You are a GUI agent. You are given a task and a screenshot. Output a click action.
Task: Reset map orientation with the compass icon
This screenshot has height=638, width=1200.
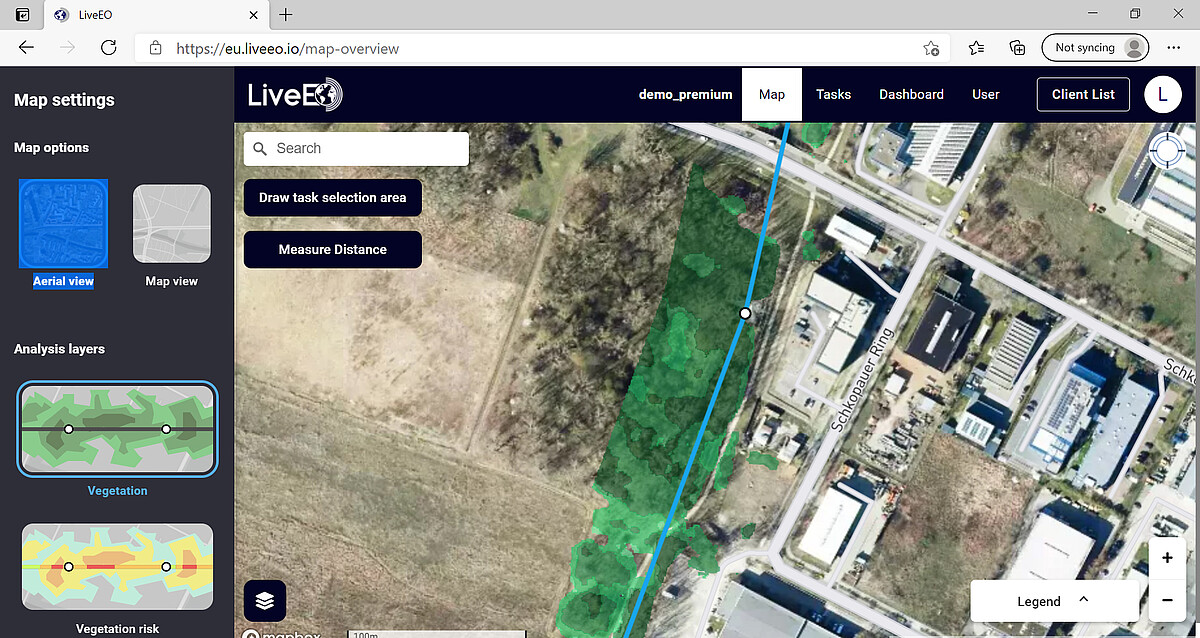click(1167, 150)
